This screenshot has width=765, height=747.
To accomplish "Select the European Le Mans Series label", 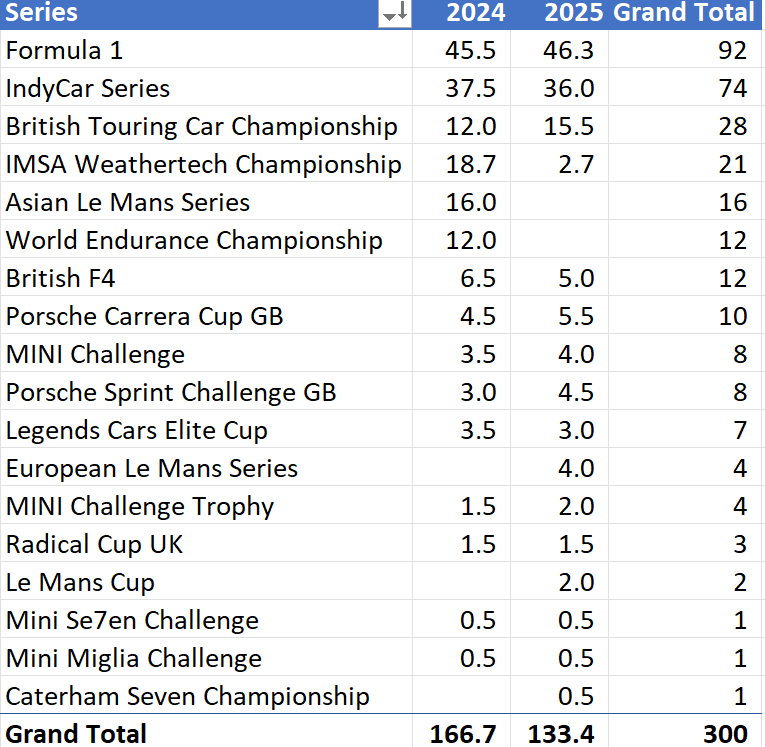I will pos(152,468).
